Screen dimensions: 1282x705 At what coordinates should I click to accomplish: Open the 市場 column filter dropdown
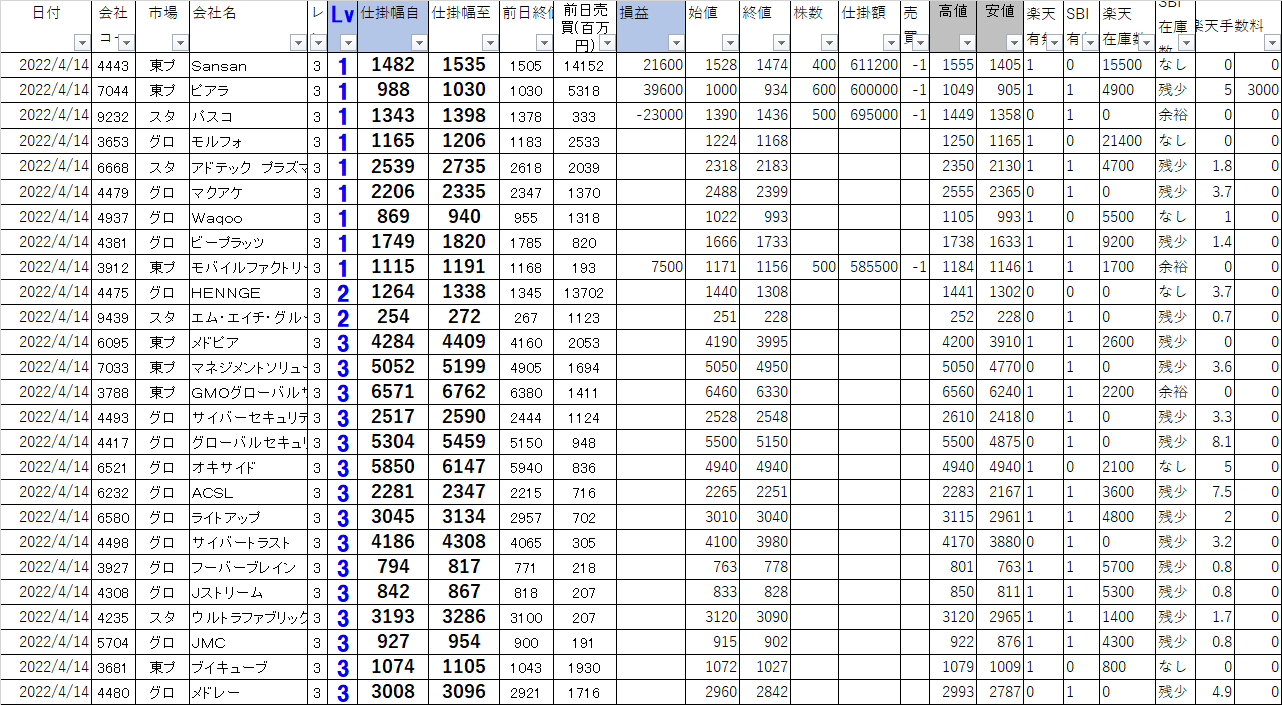[x=180, y=43]
